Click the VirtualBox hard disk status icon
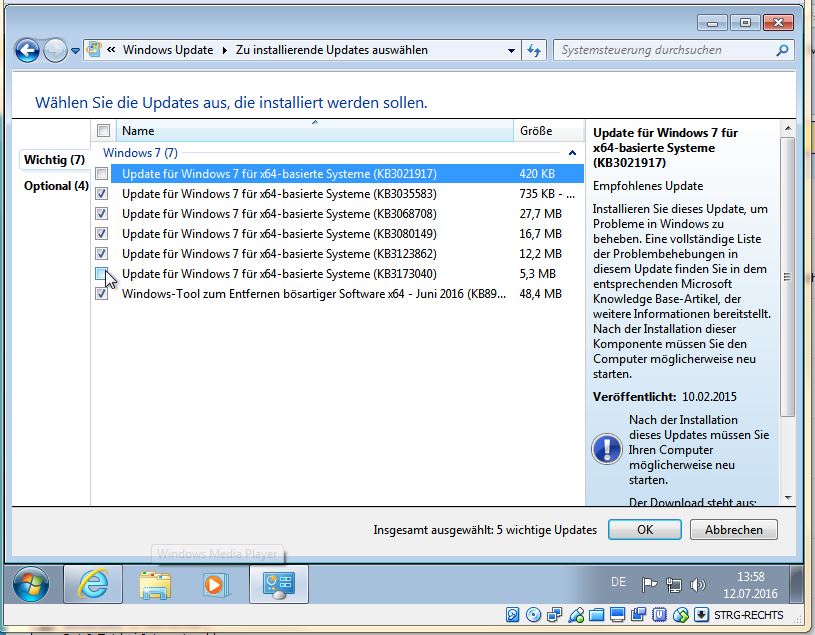815x635 pixels. point(512,615)
